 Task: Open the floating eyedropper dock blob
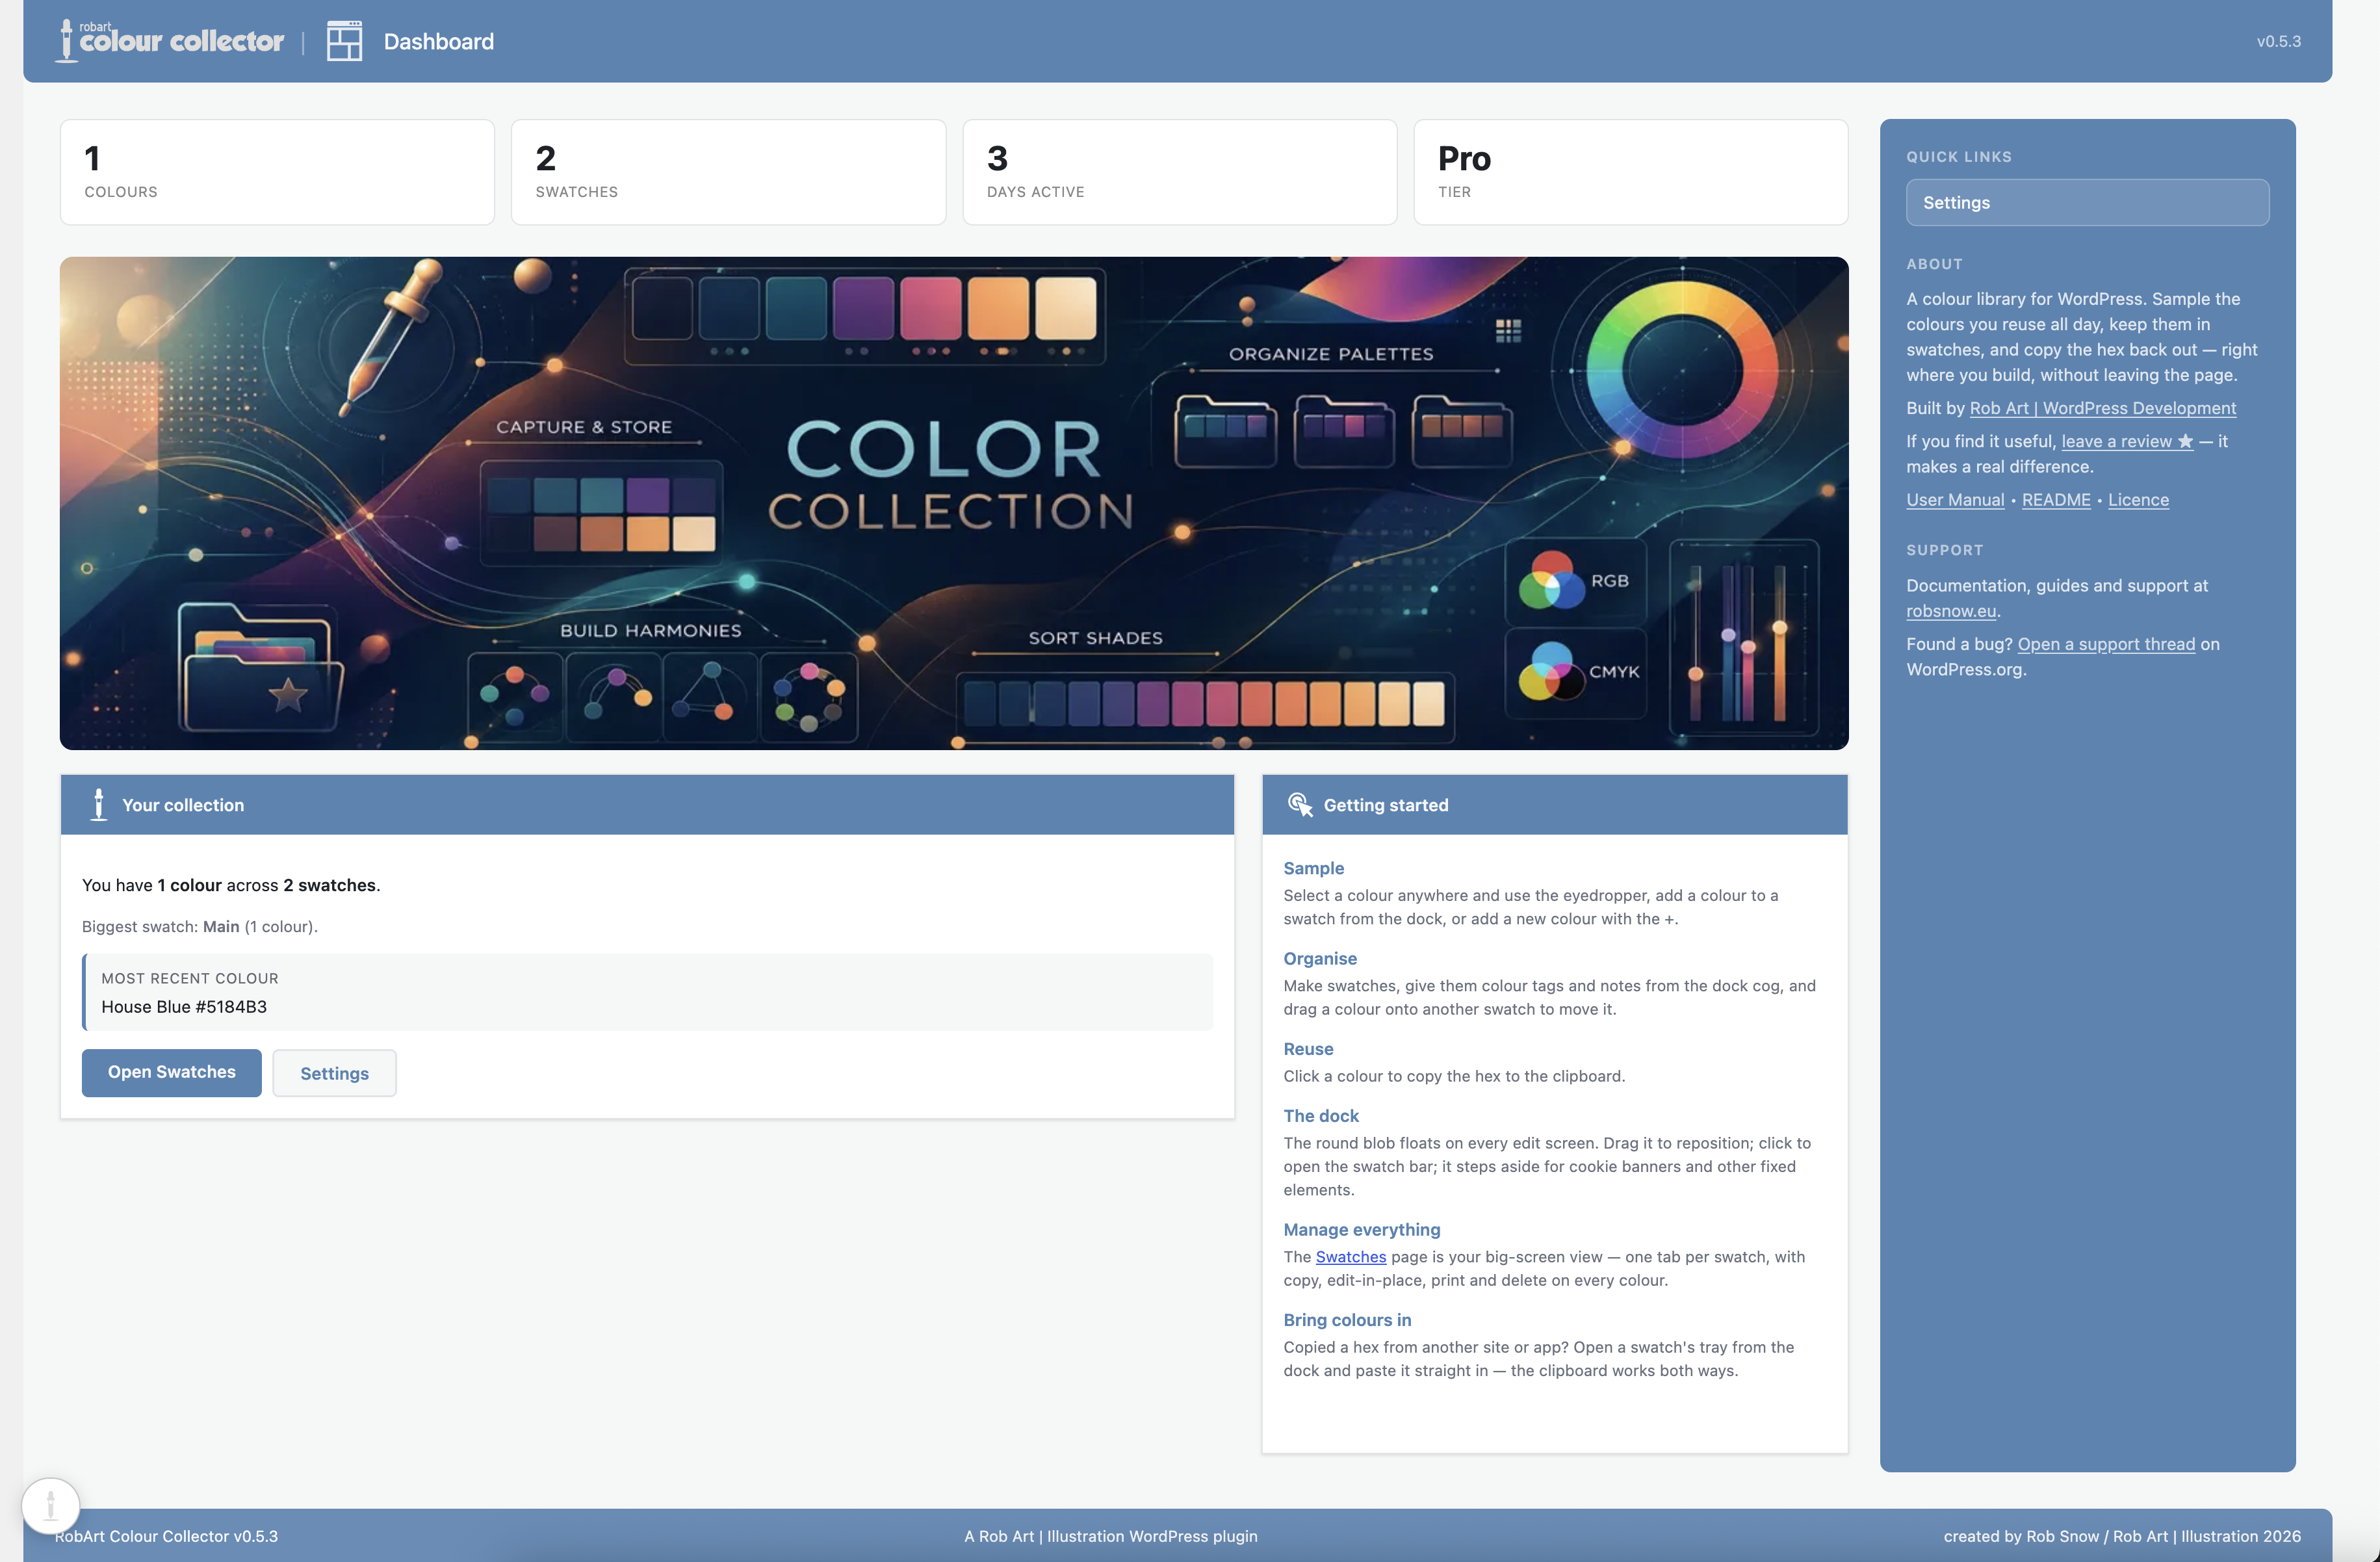pos(50,1505)
